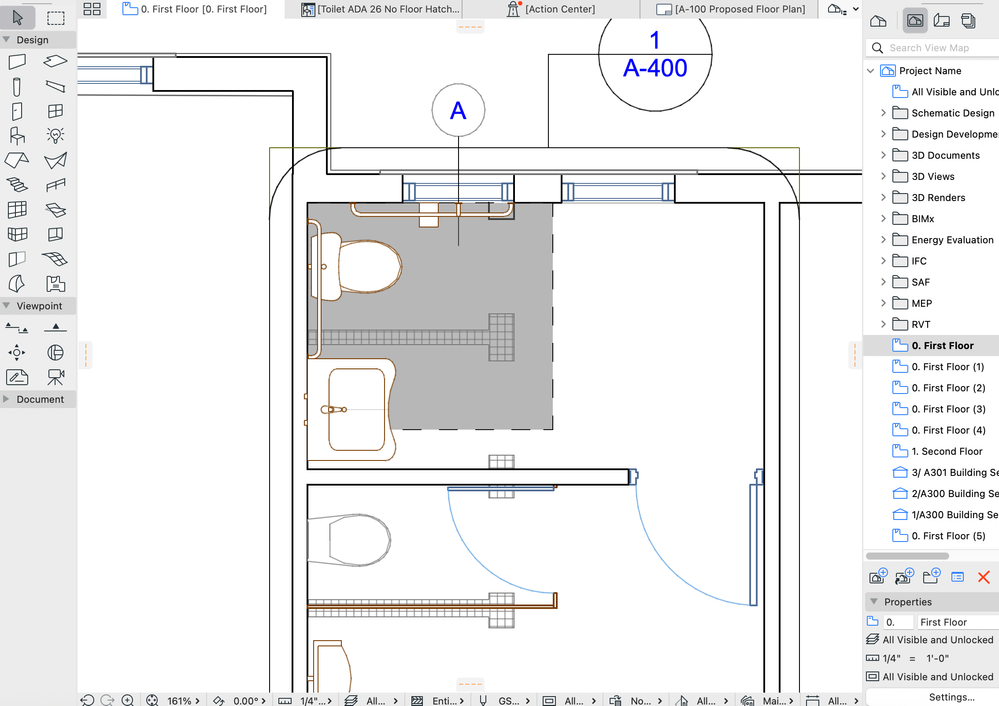
Task: Expand the 3D Documents folder
Action: pyautogui.click(x=883, y=155)
